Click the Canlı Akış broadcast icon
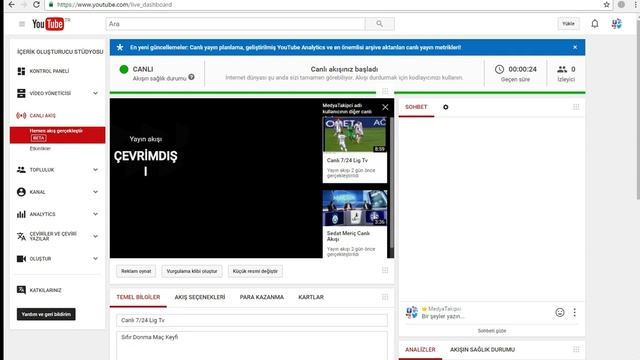Image resolution: width=640 pixels, height=360 pixels. click(21, 116)
